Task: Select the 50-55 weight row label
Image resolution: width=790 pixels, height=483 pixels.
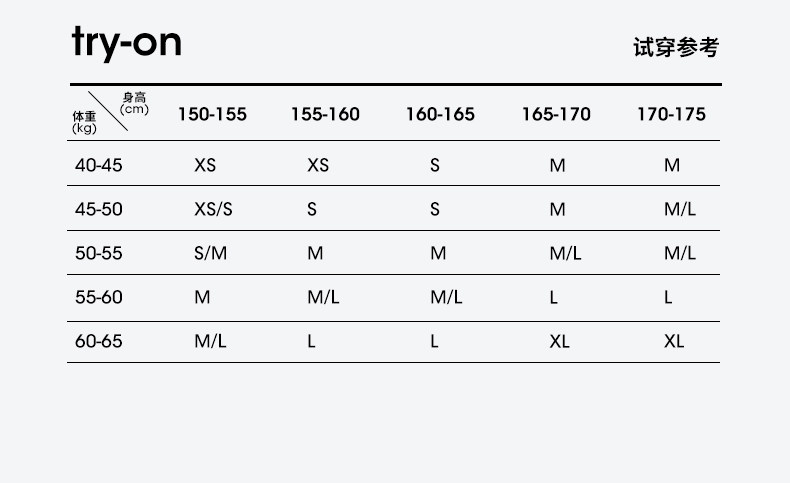Action: tap(98, 253)
